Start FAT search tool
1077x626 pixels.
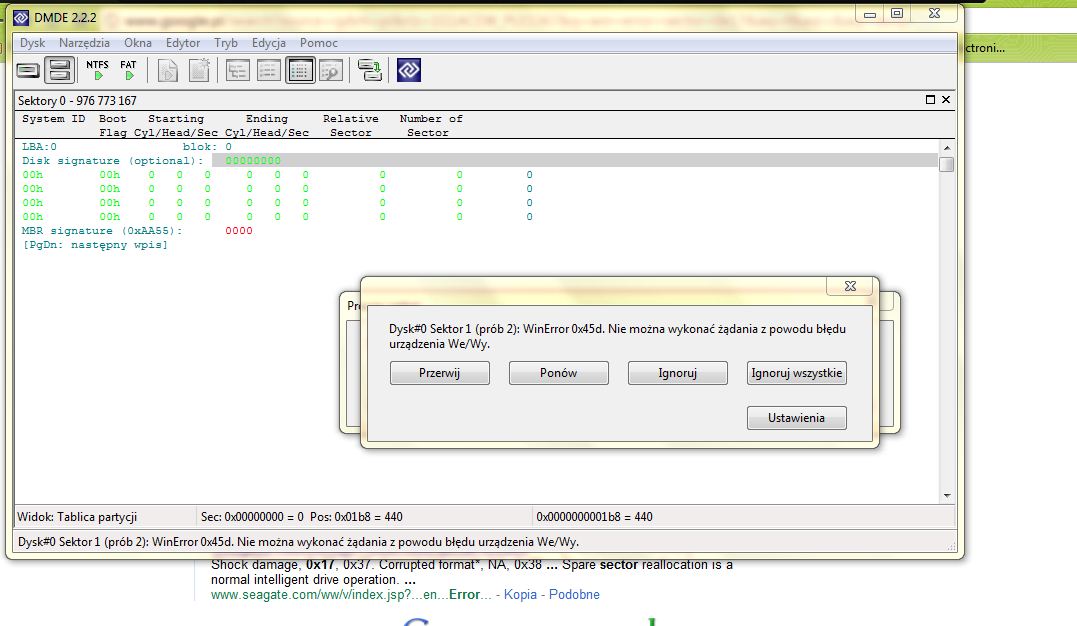pyautogui.click(x=128, y=70)
